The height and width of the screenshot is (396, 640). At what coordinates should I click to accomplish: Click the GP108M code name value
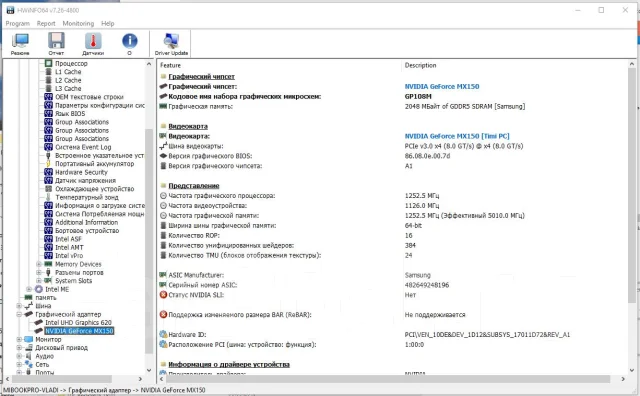[x=418, y=97]
